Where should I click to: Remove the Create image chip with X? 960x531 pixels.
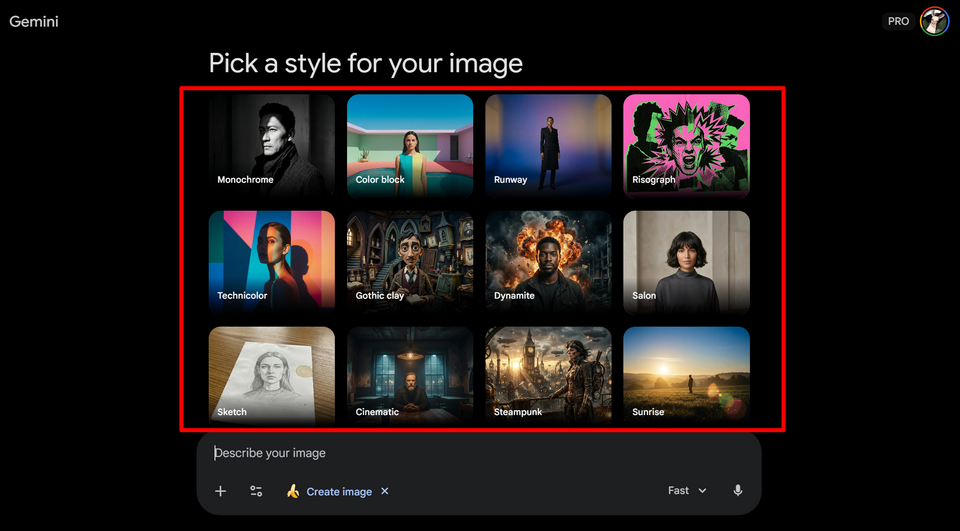pos(385,491)
